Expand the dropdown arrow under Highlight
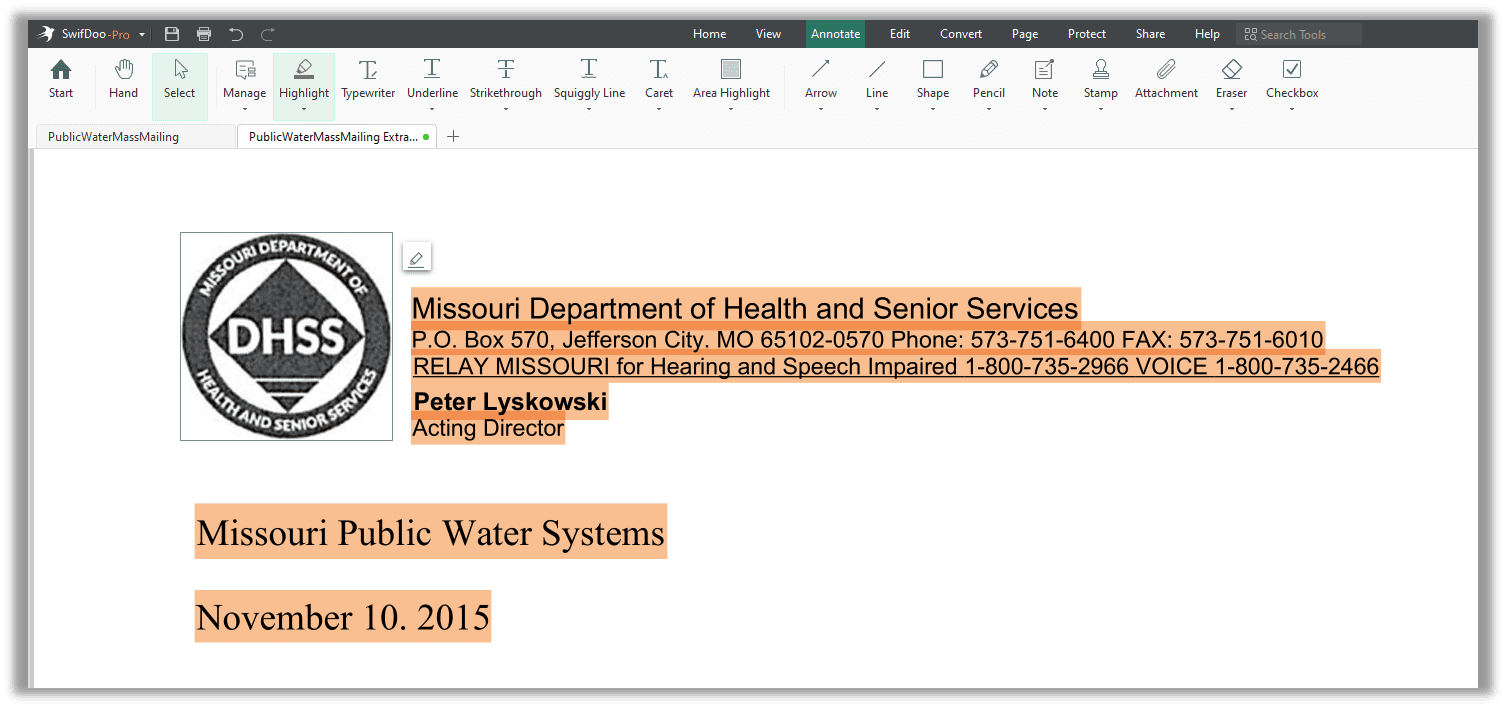The width and height of the screenshot is (1506, 709). tap(304, 109)
